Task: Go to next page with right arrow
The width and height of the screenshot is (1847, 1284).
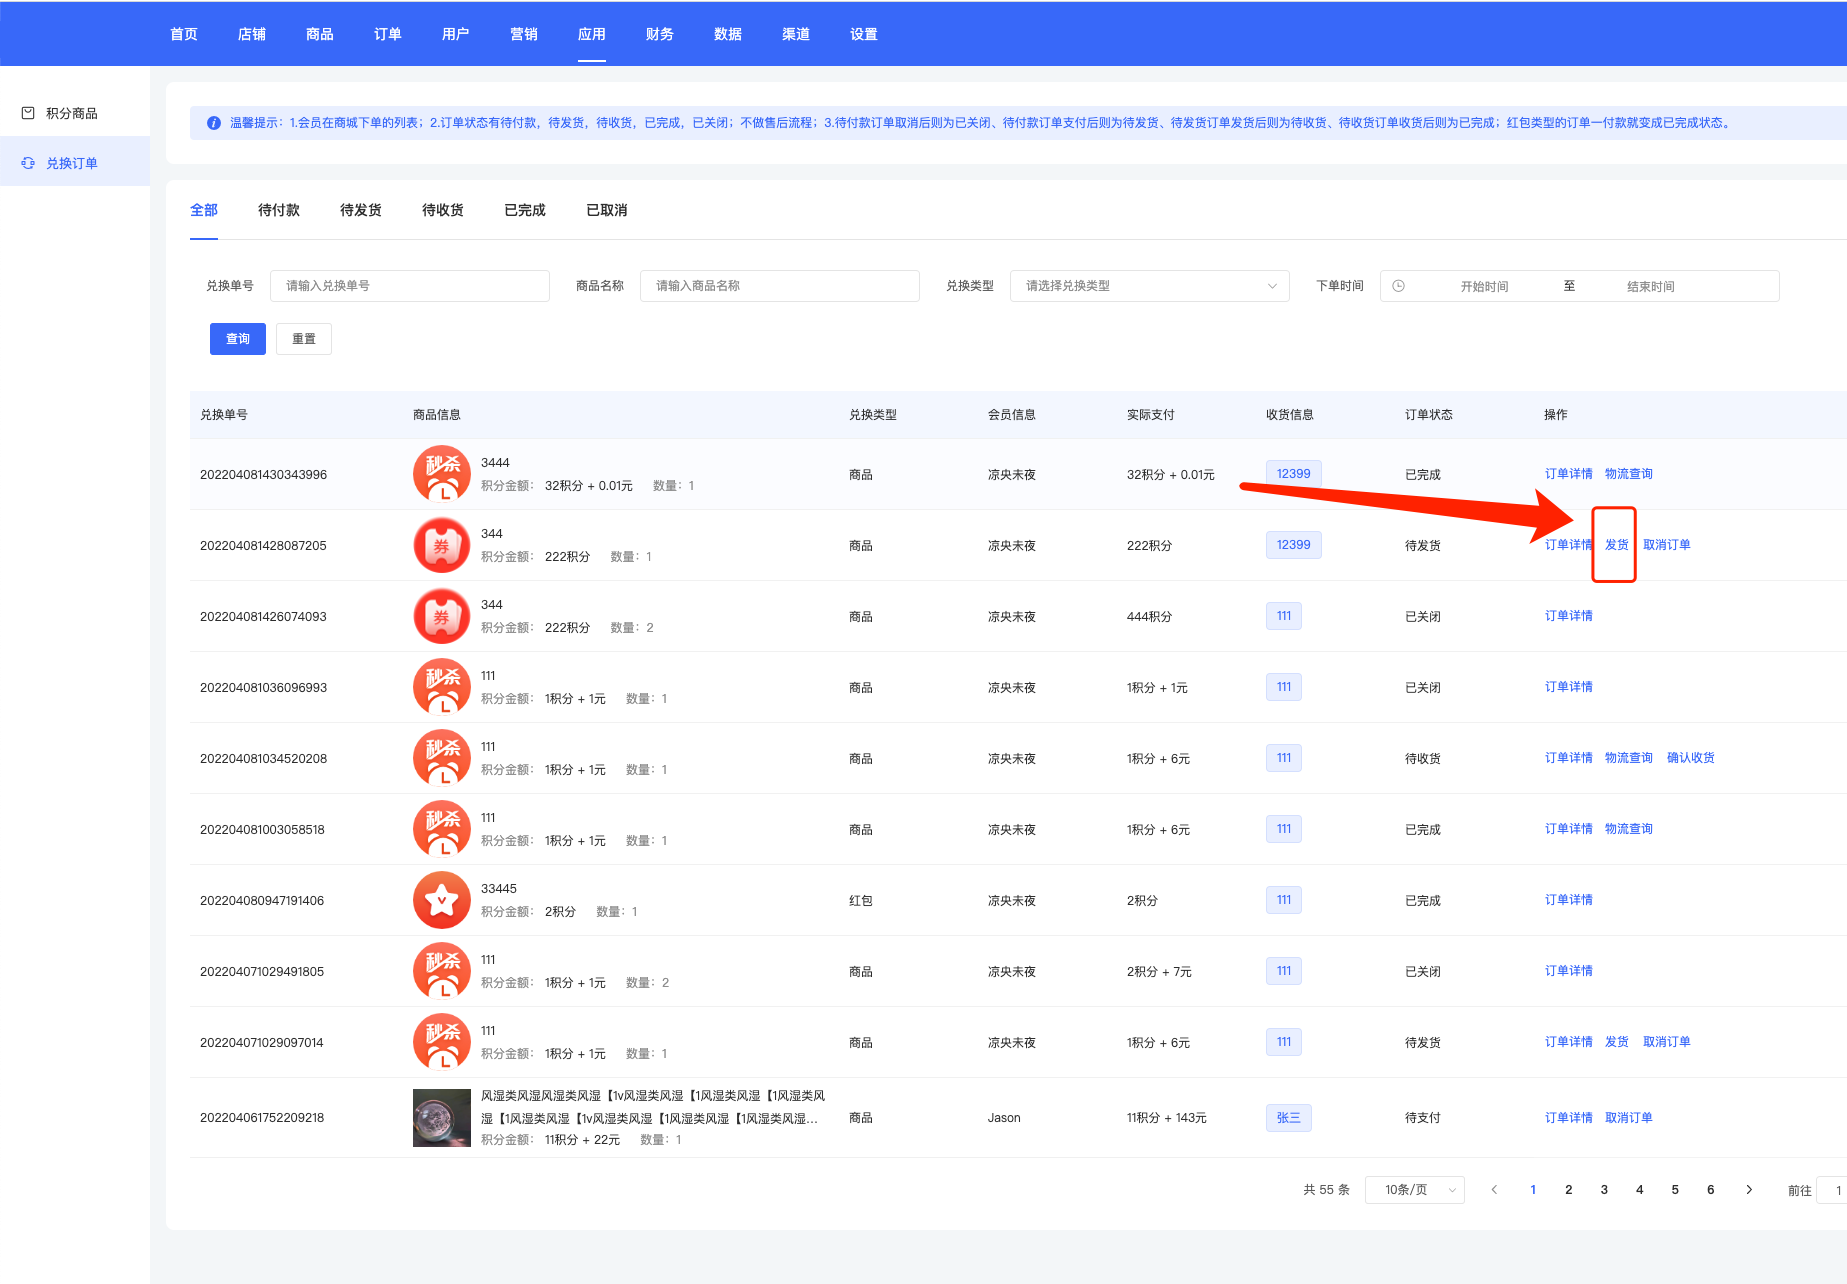Action: [1748, 1190]
